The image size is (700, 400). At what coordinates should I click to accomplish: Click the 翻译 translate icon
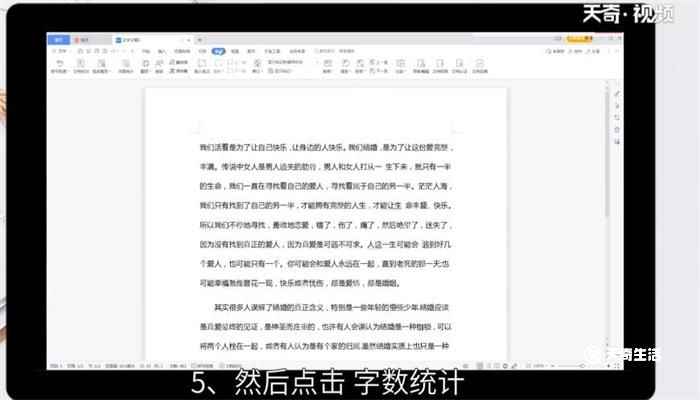(145, 65)
